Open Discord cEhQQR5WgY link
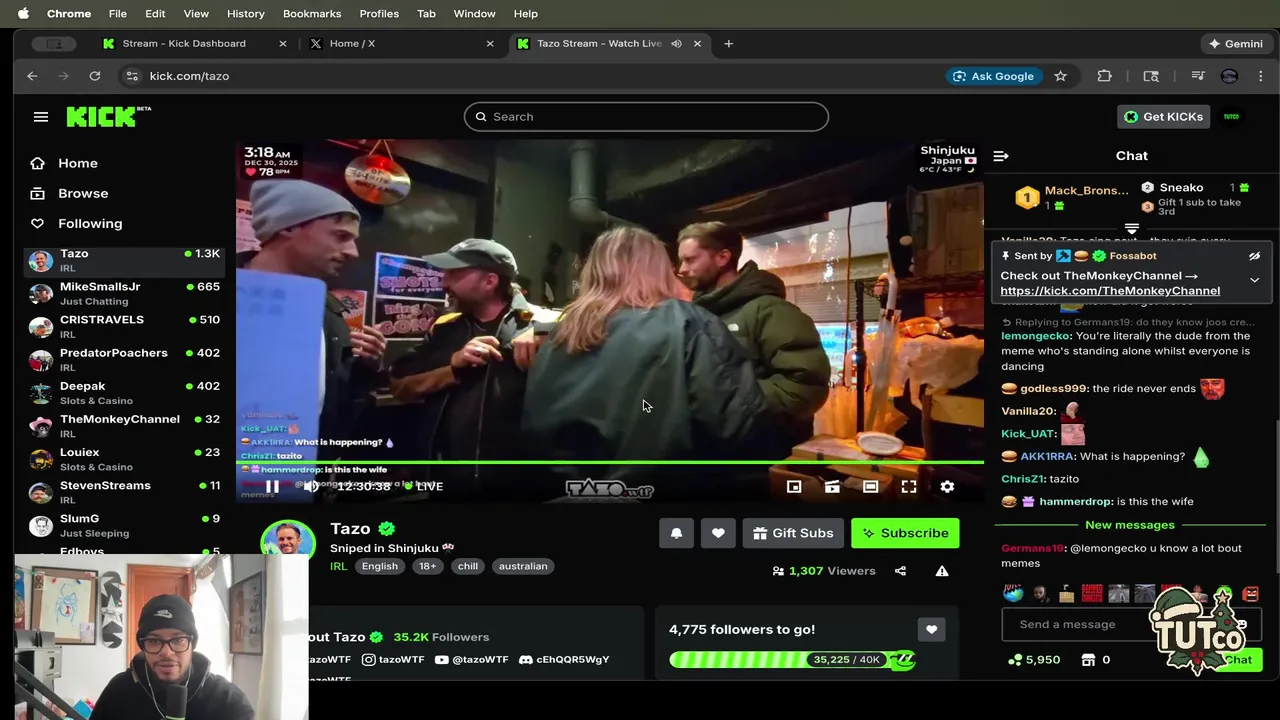The image size is (1280, 720). pos(564,660)
